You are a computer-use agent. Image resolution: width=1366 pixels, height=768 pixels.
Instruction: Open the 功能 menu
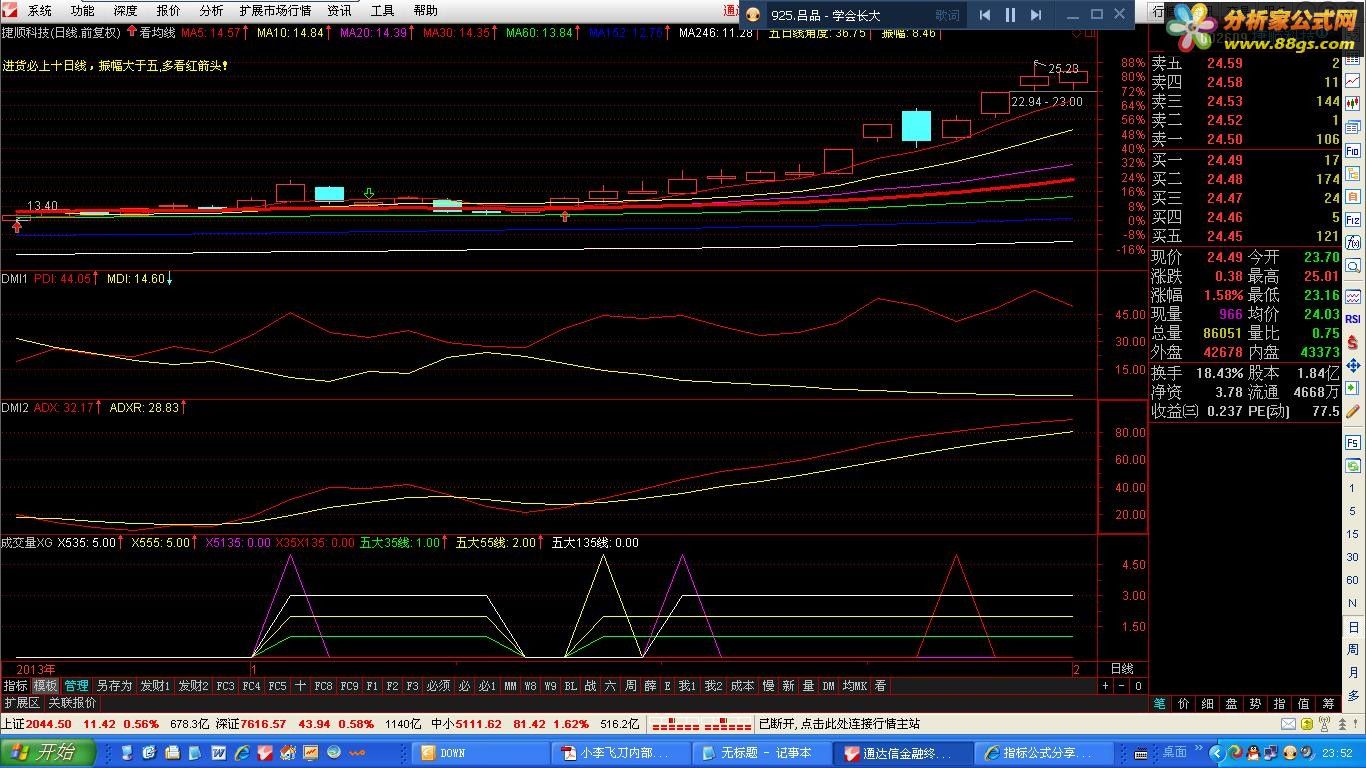click(83, 11)
